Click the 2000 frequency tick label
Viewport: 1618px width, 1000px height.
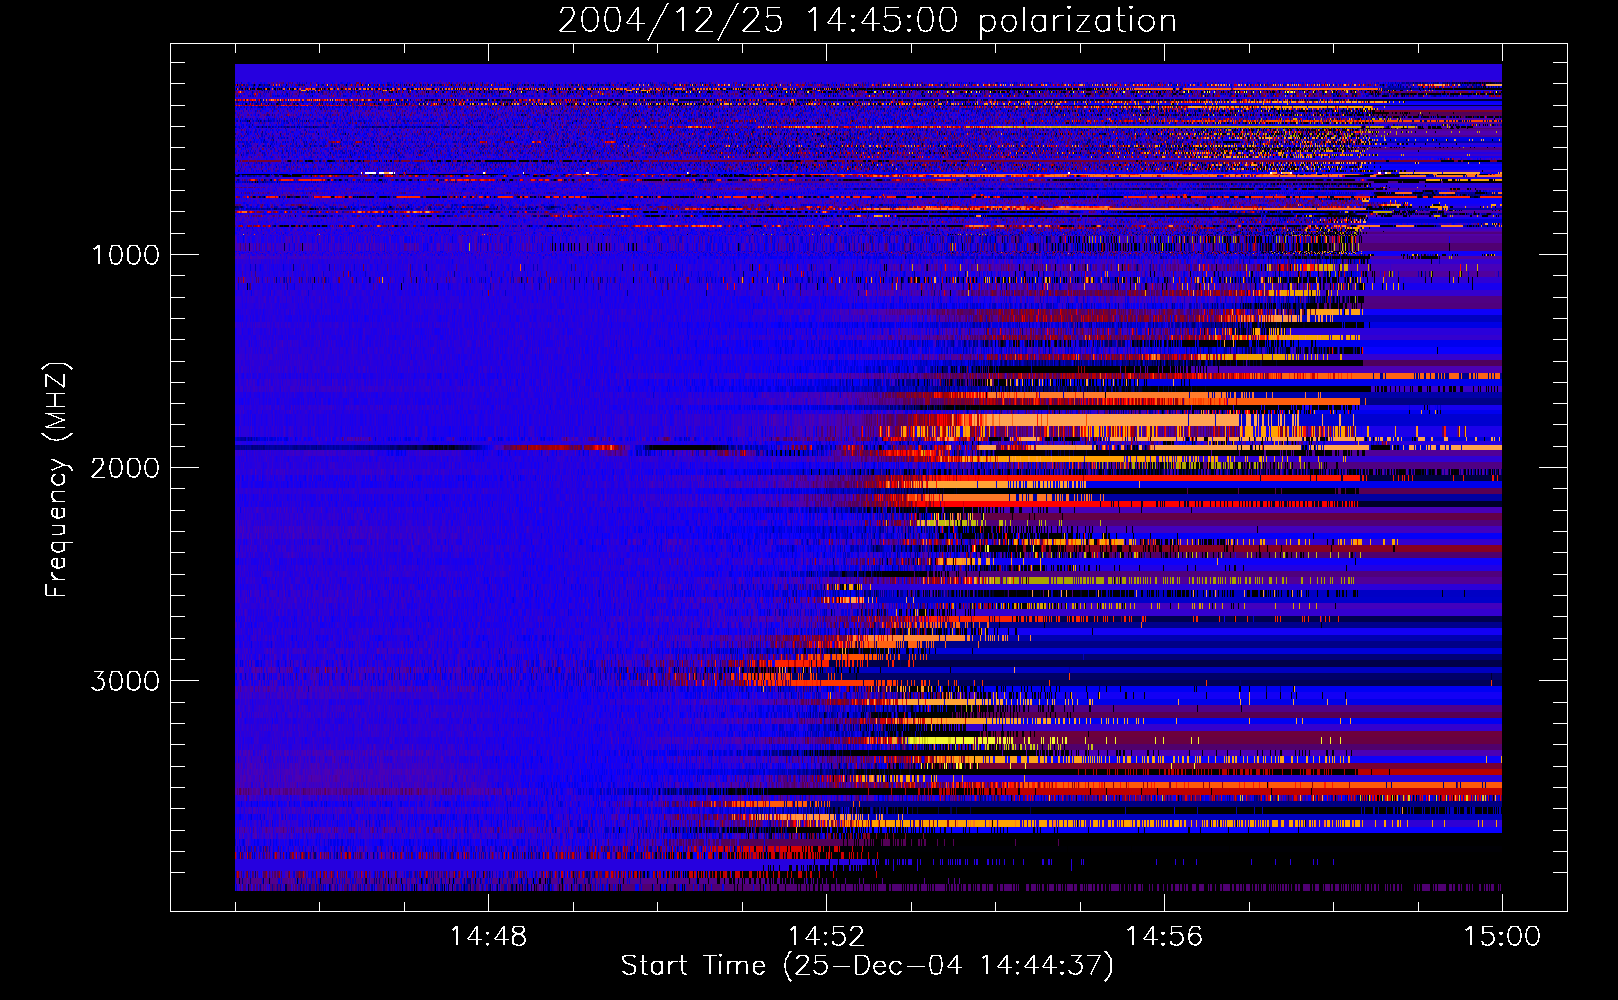(125, 468)
